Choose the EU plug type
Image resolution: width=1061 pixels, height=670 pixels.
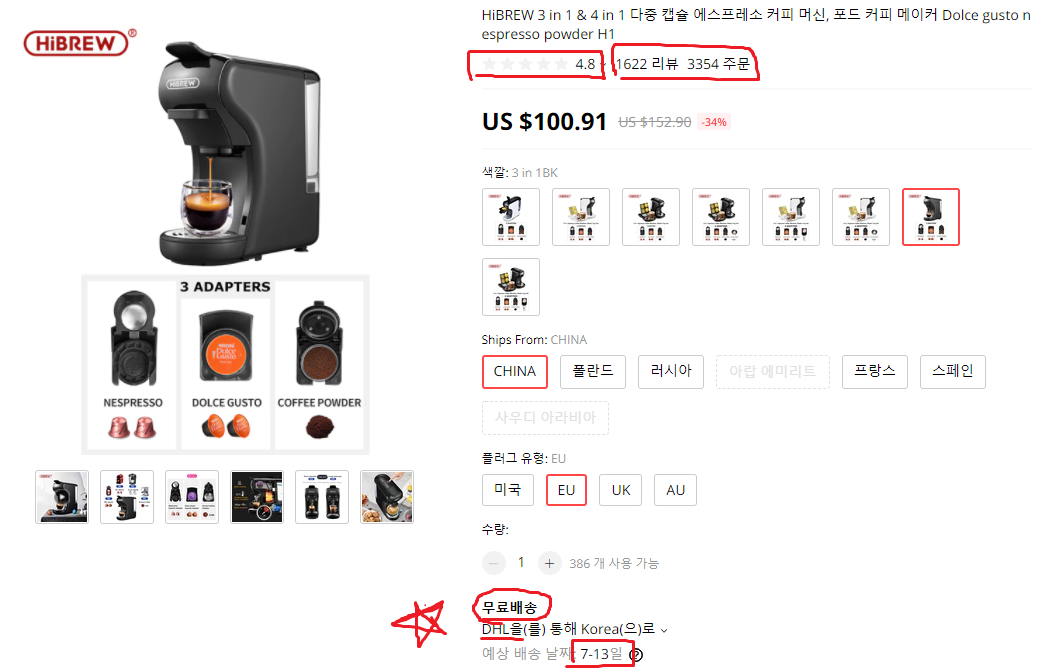coord(566,490)
